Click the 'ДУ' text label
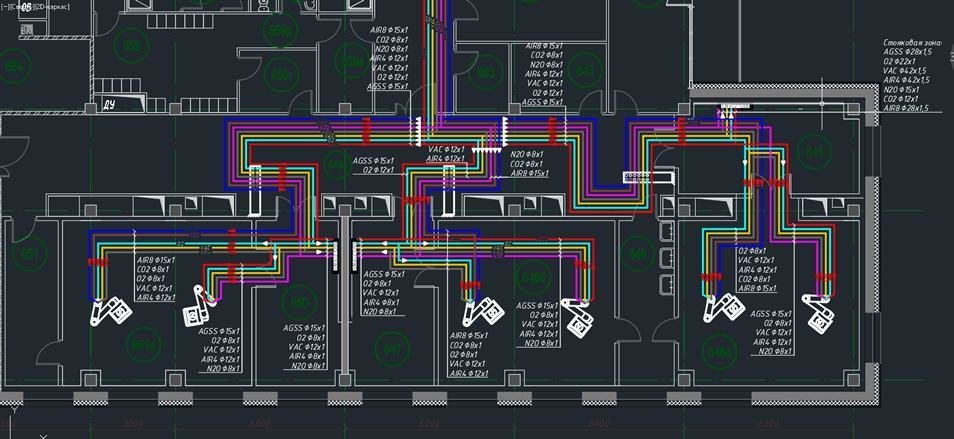Image resolution: width=954 pixels, height=439 pixels. click(110, 103)
